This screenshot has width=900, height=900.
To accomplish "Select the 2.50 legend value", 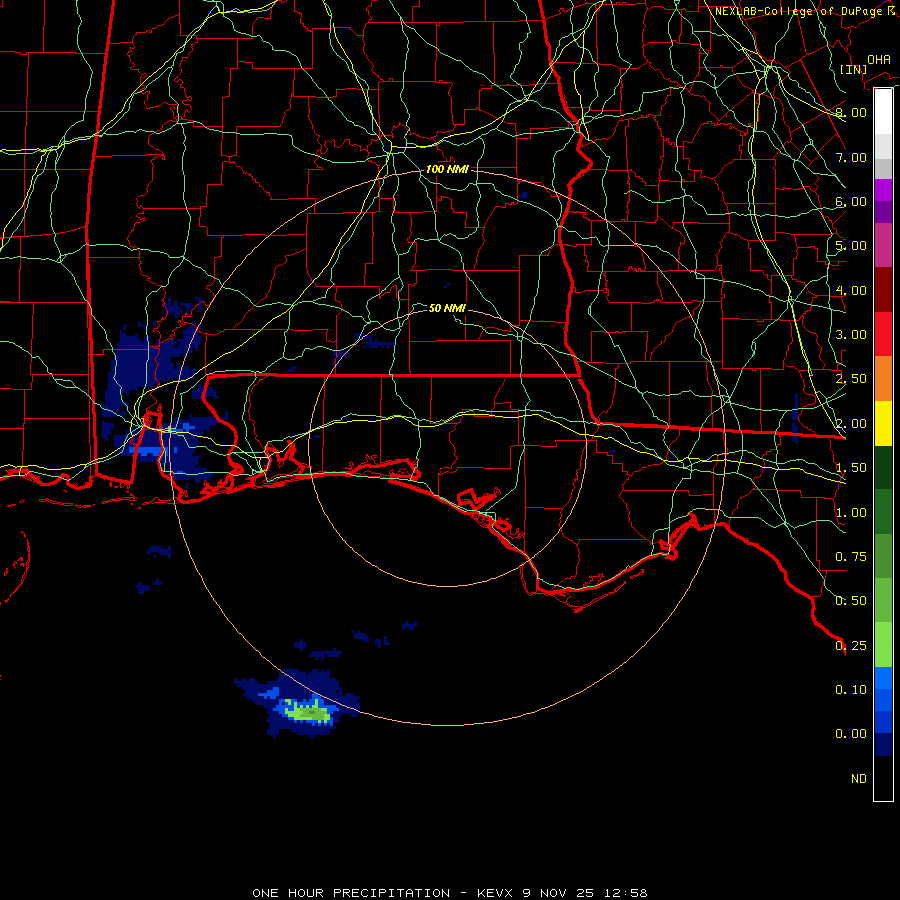I will click(851, 379).
